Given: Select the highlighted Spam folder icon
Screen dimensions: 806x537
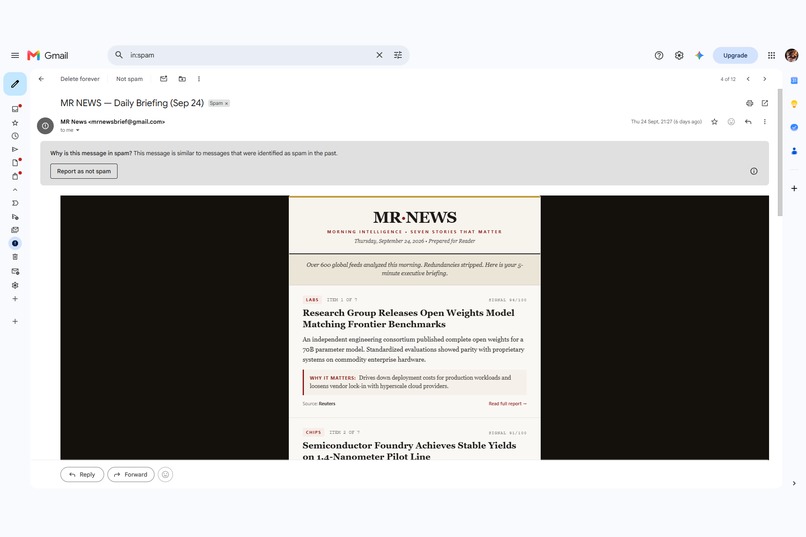Looking at the screenshot, I should click(x=15, y=244).
